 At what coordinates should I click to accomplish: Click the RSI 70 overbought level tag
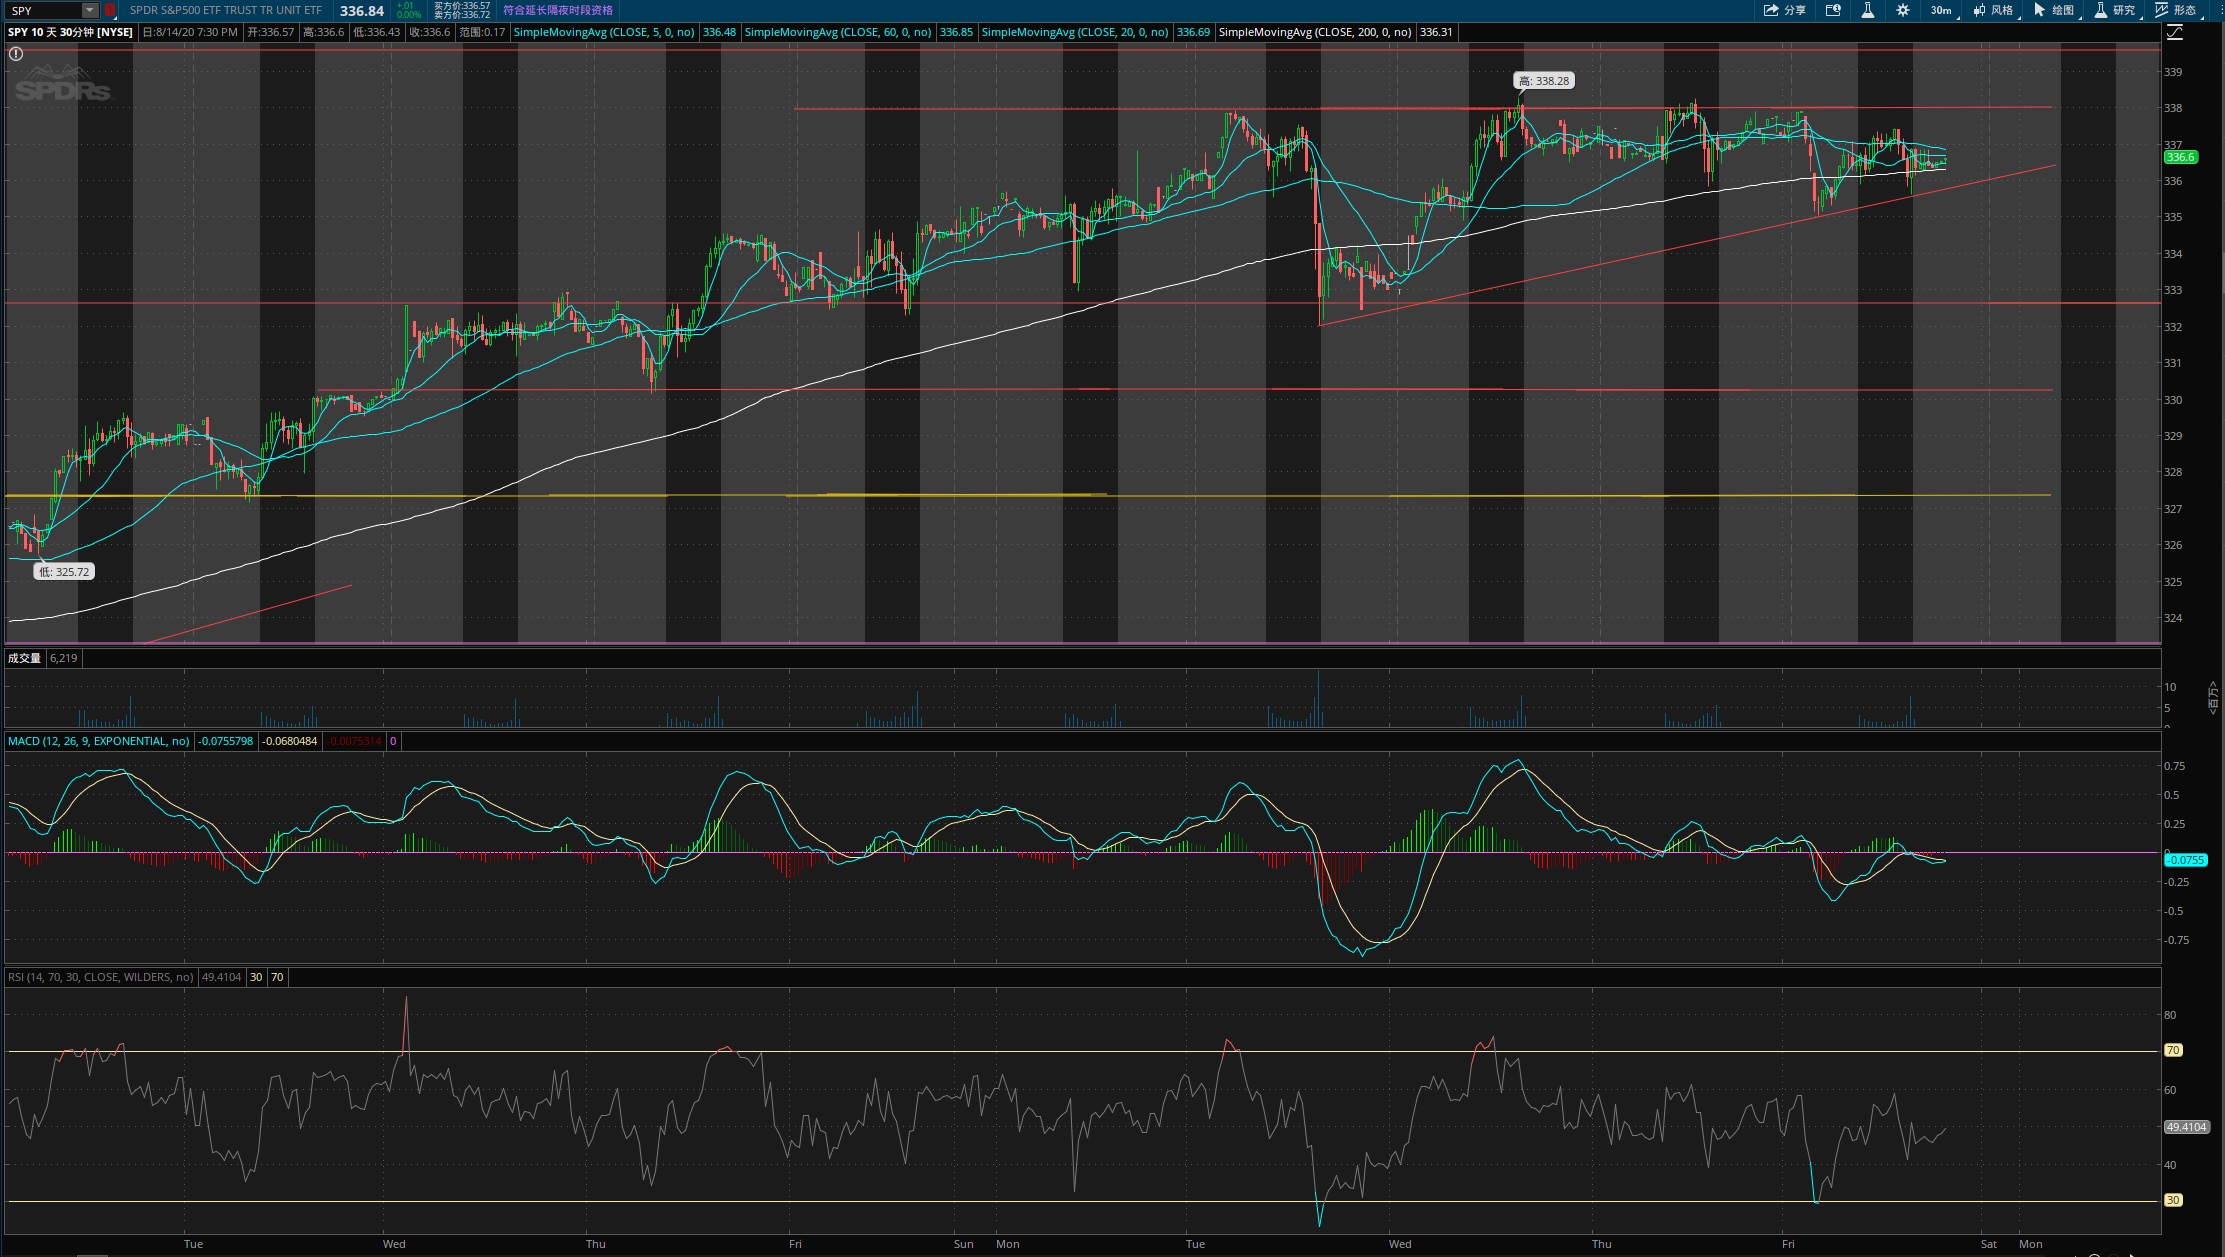click(2173, 1050)
